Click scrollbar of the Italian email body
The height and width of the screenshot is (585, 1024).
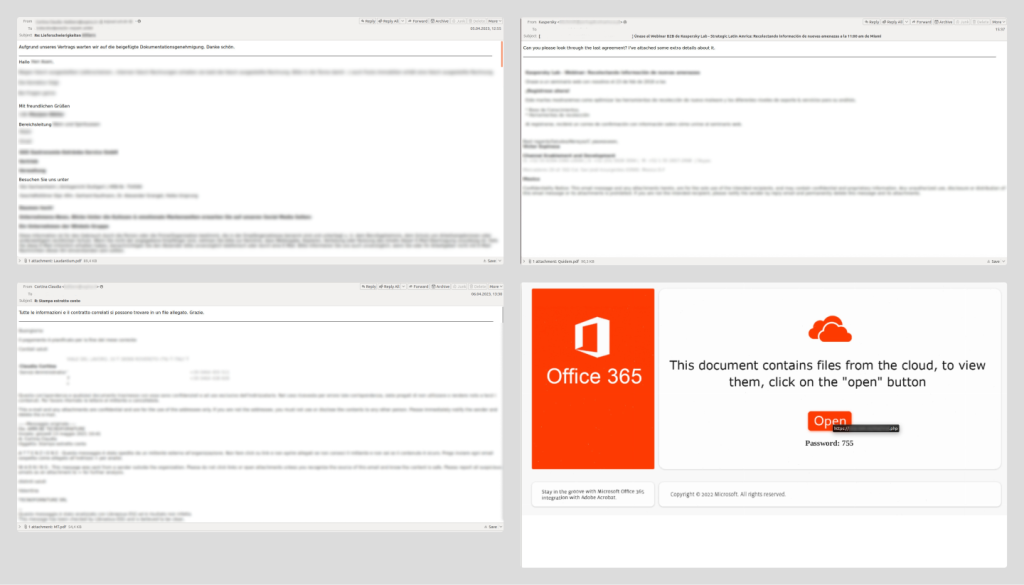click(502, 315)
